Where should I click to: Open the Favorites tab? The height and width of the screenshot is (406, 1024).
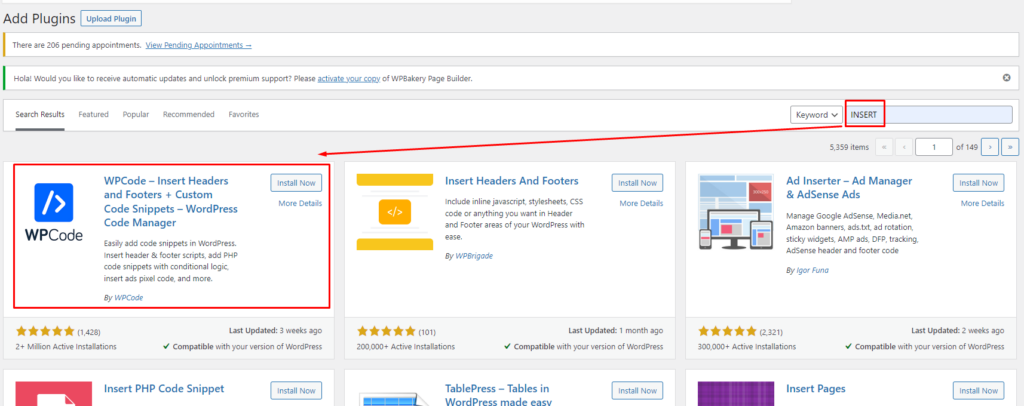click(243, 115)
